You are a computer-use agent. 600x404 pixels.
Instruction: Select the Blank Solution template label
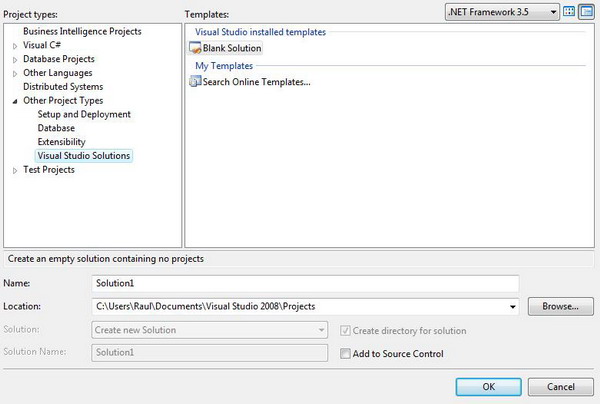232,48
